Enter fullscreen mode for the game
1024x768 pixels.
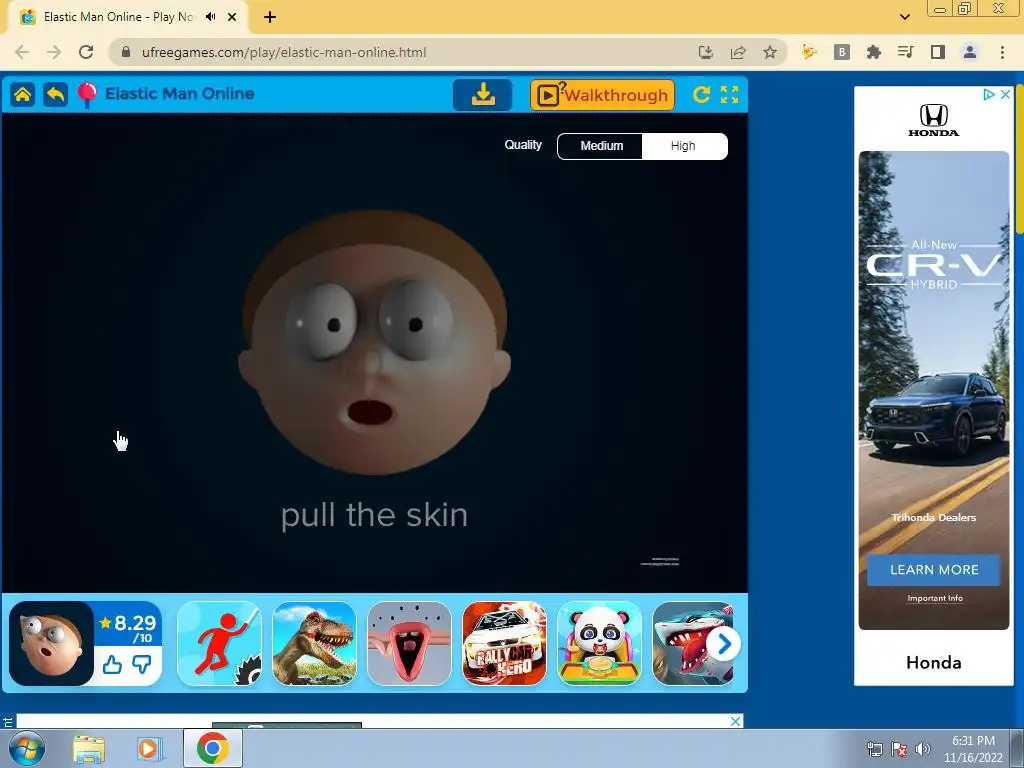coord(729,95)
